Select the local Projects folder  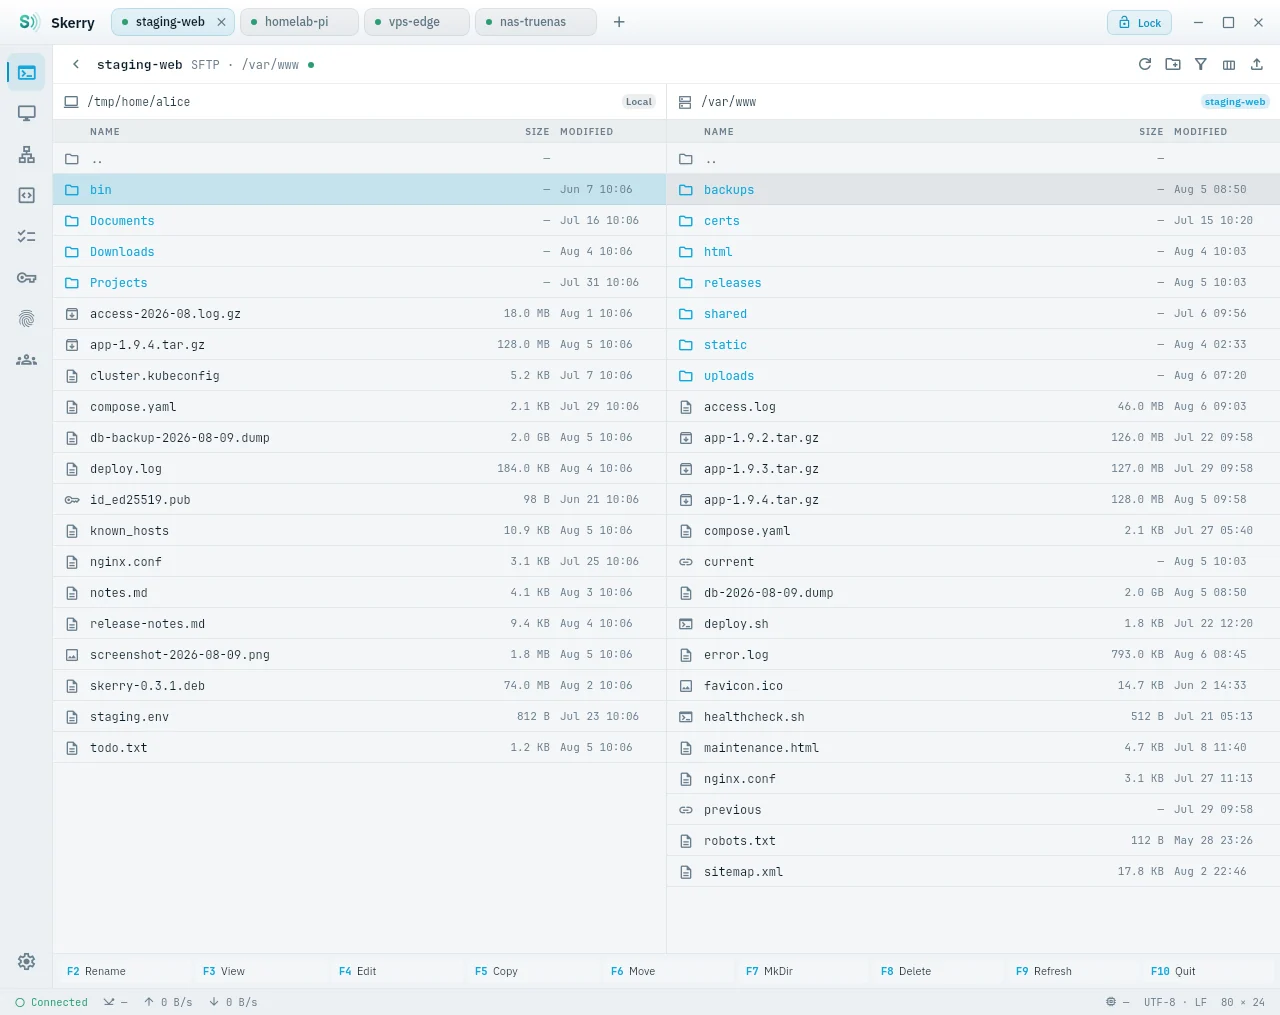point(359,283)
